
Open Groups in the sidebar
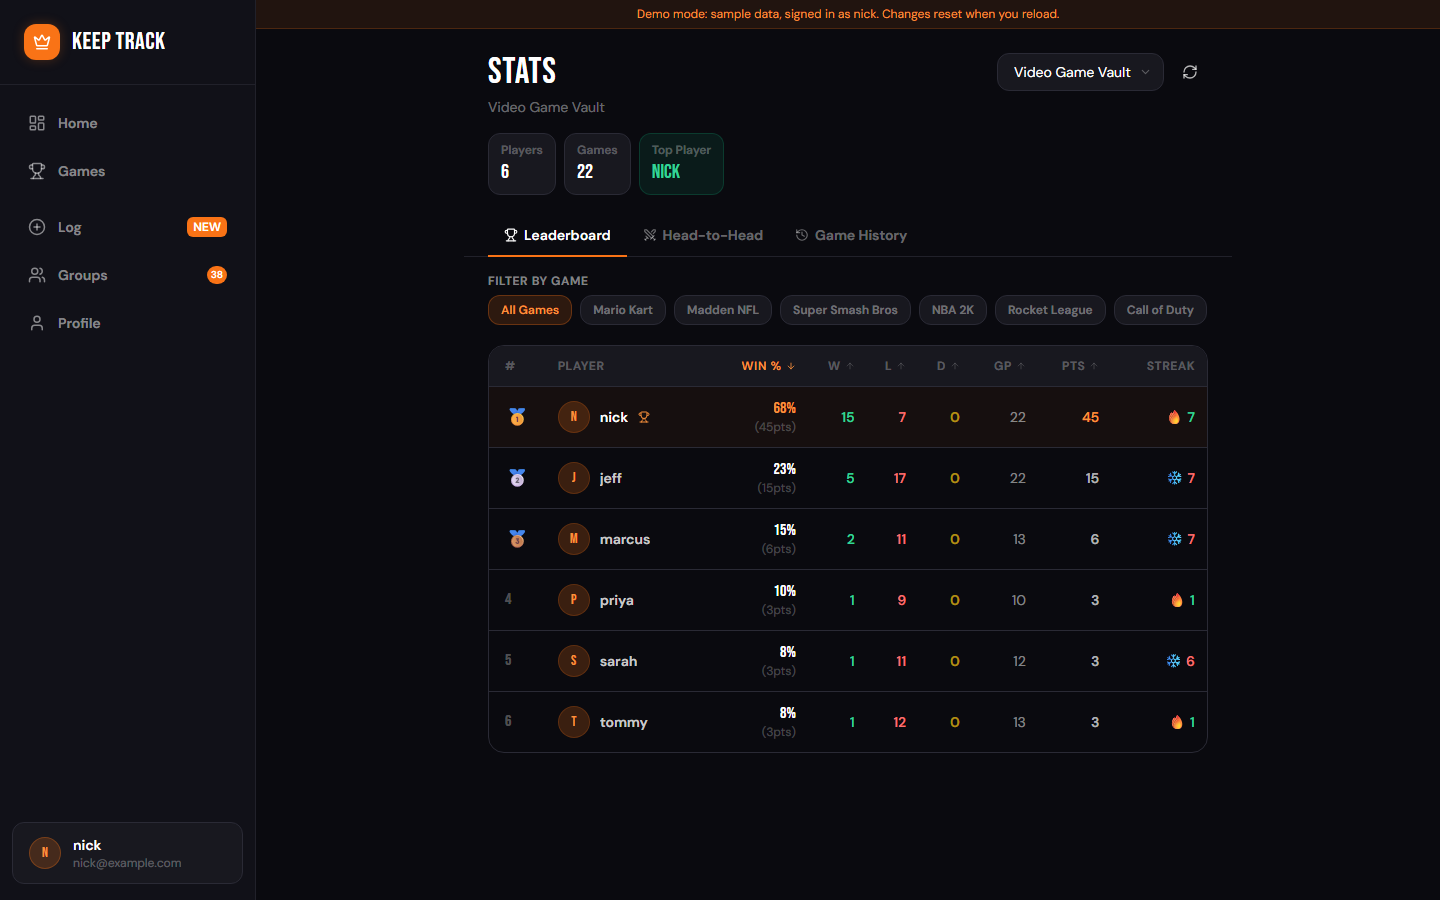[128, 275]
